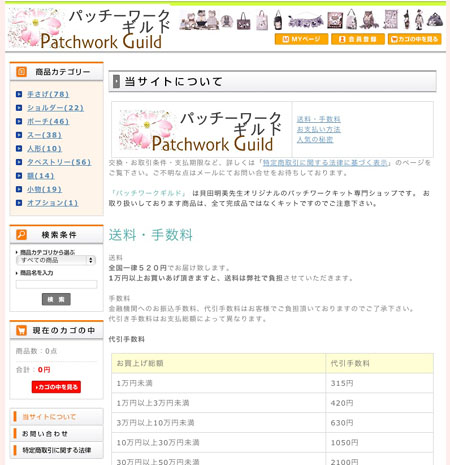Screen dimensions: 450x465
Task: Open the MYページ button in header
Action: pos(301,39)
